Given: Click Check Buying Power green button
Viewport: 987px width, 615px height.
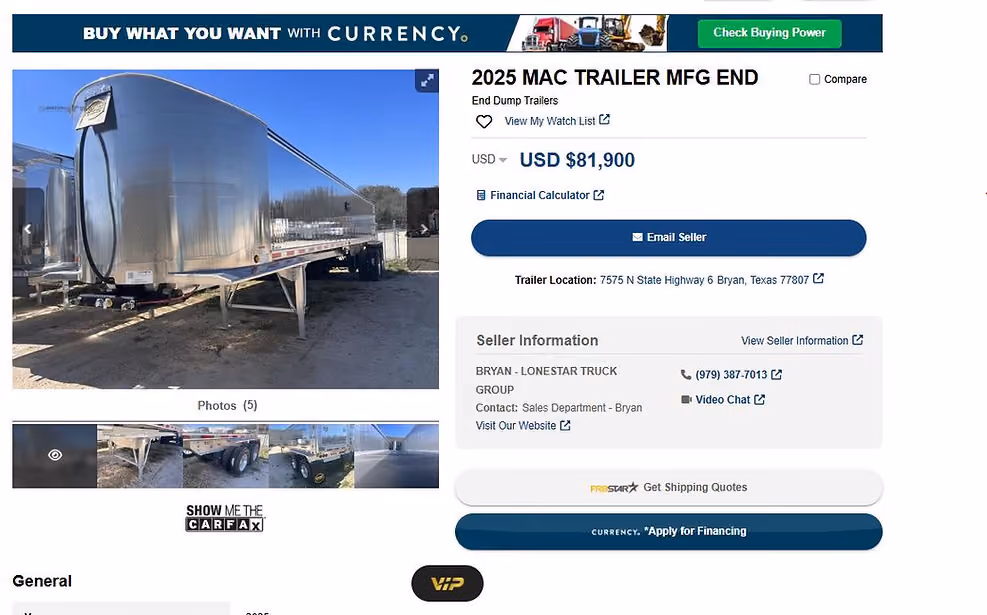Looking at the screenshot, I should 769,33.
